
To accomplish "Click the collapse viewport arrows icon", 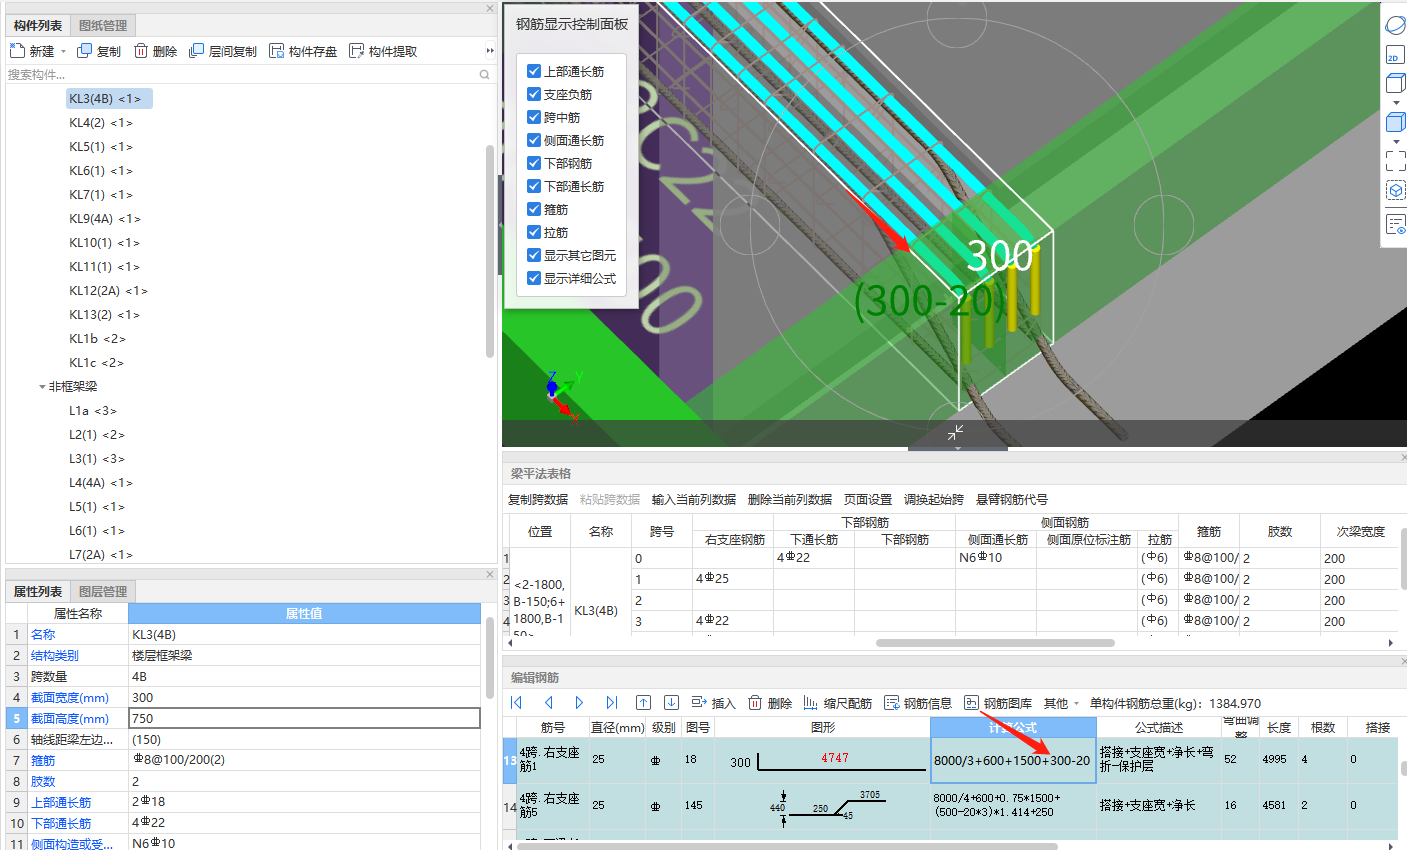I will (956, 432).
